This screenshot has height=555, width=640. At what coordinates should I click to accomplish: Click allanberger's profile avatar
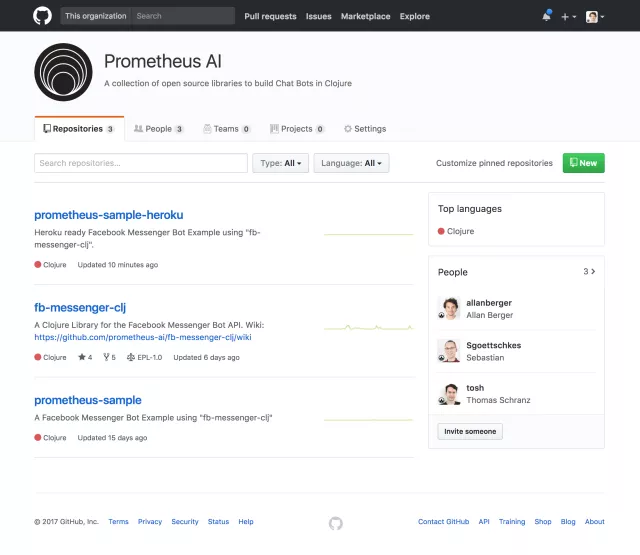pyautogui.click(x=449, y=308)
